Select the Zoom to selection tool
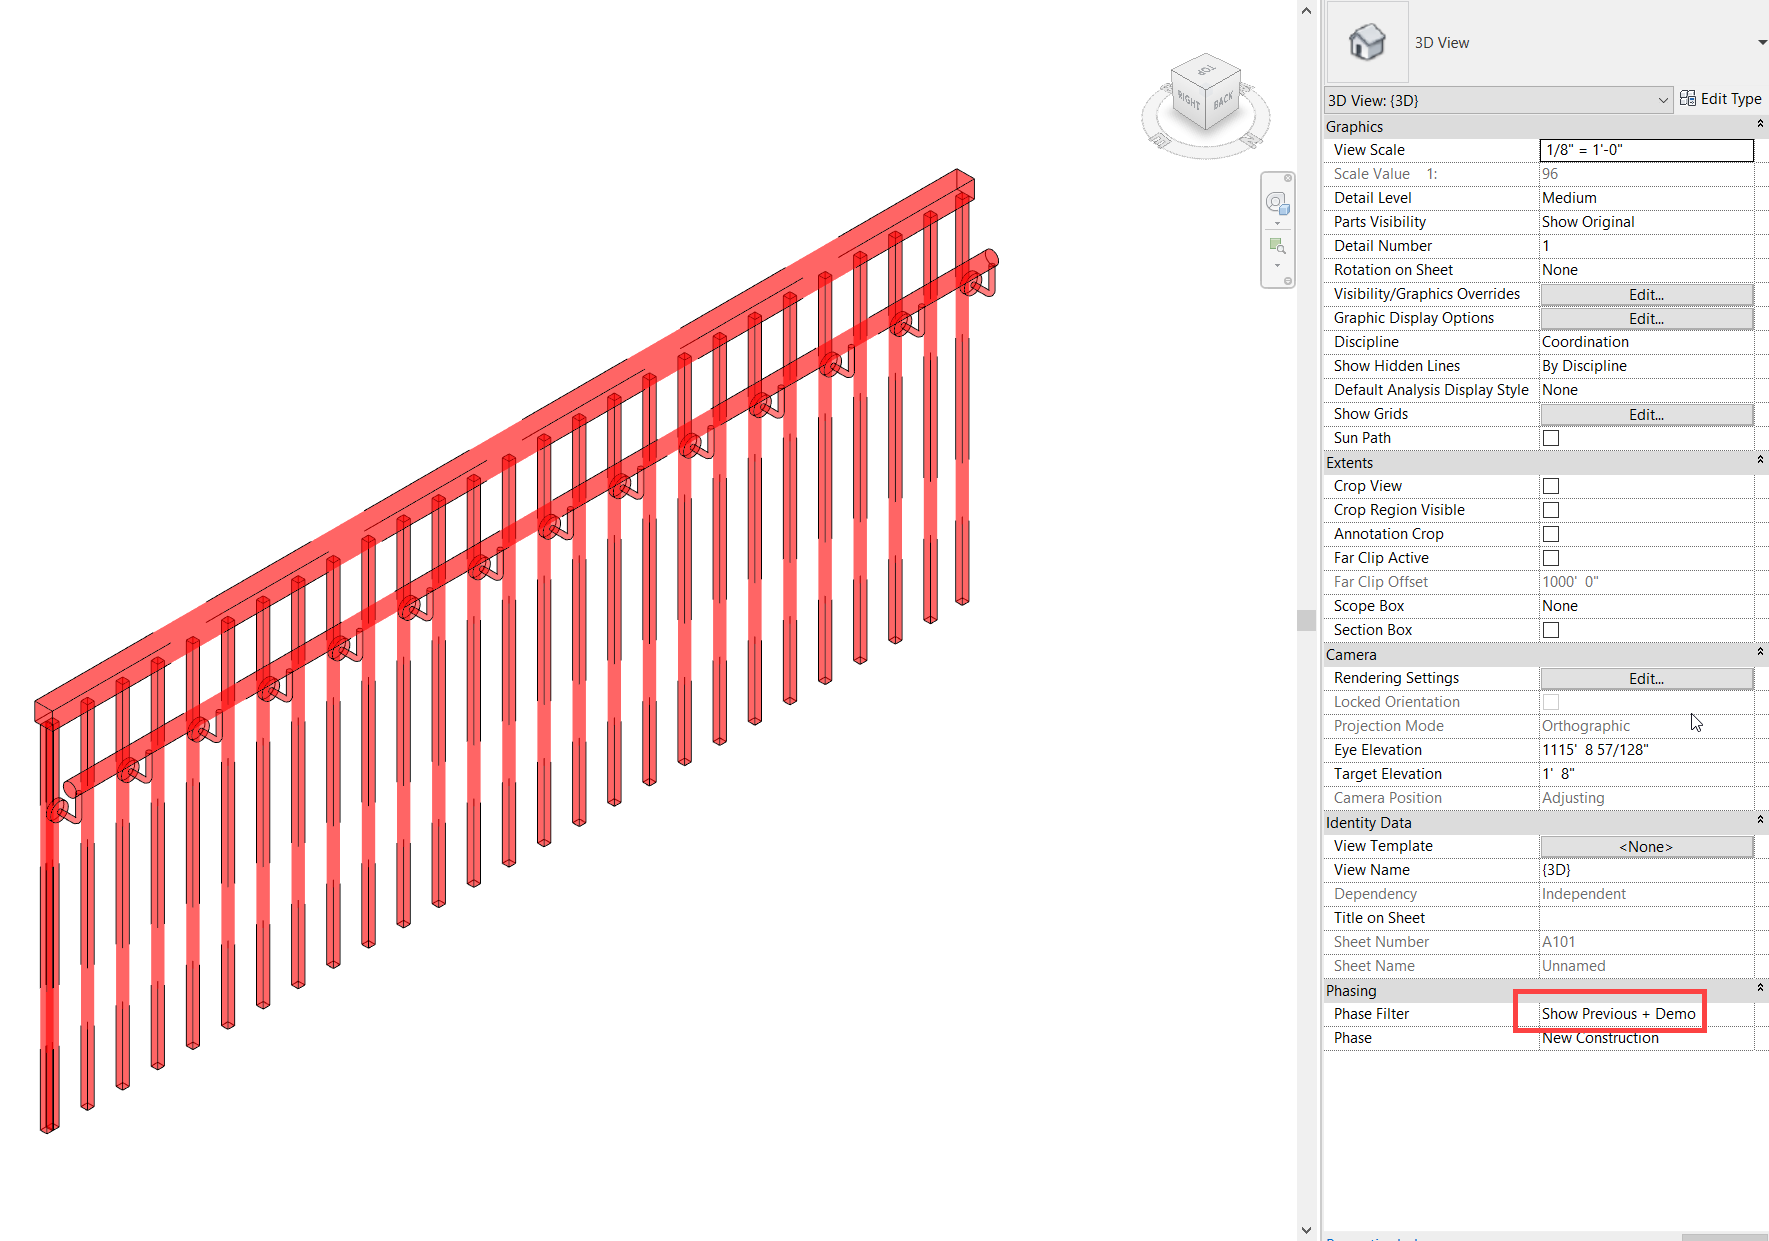 click(1277, 245)
